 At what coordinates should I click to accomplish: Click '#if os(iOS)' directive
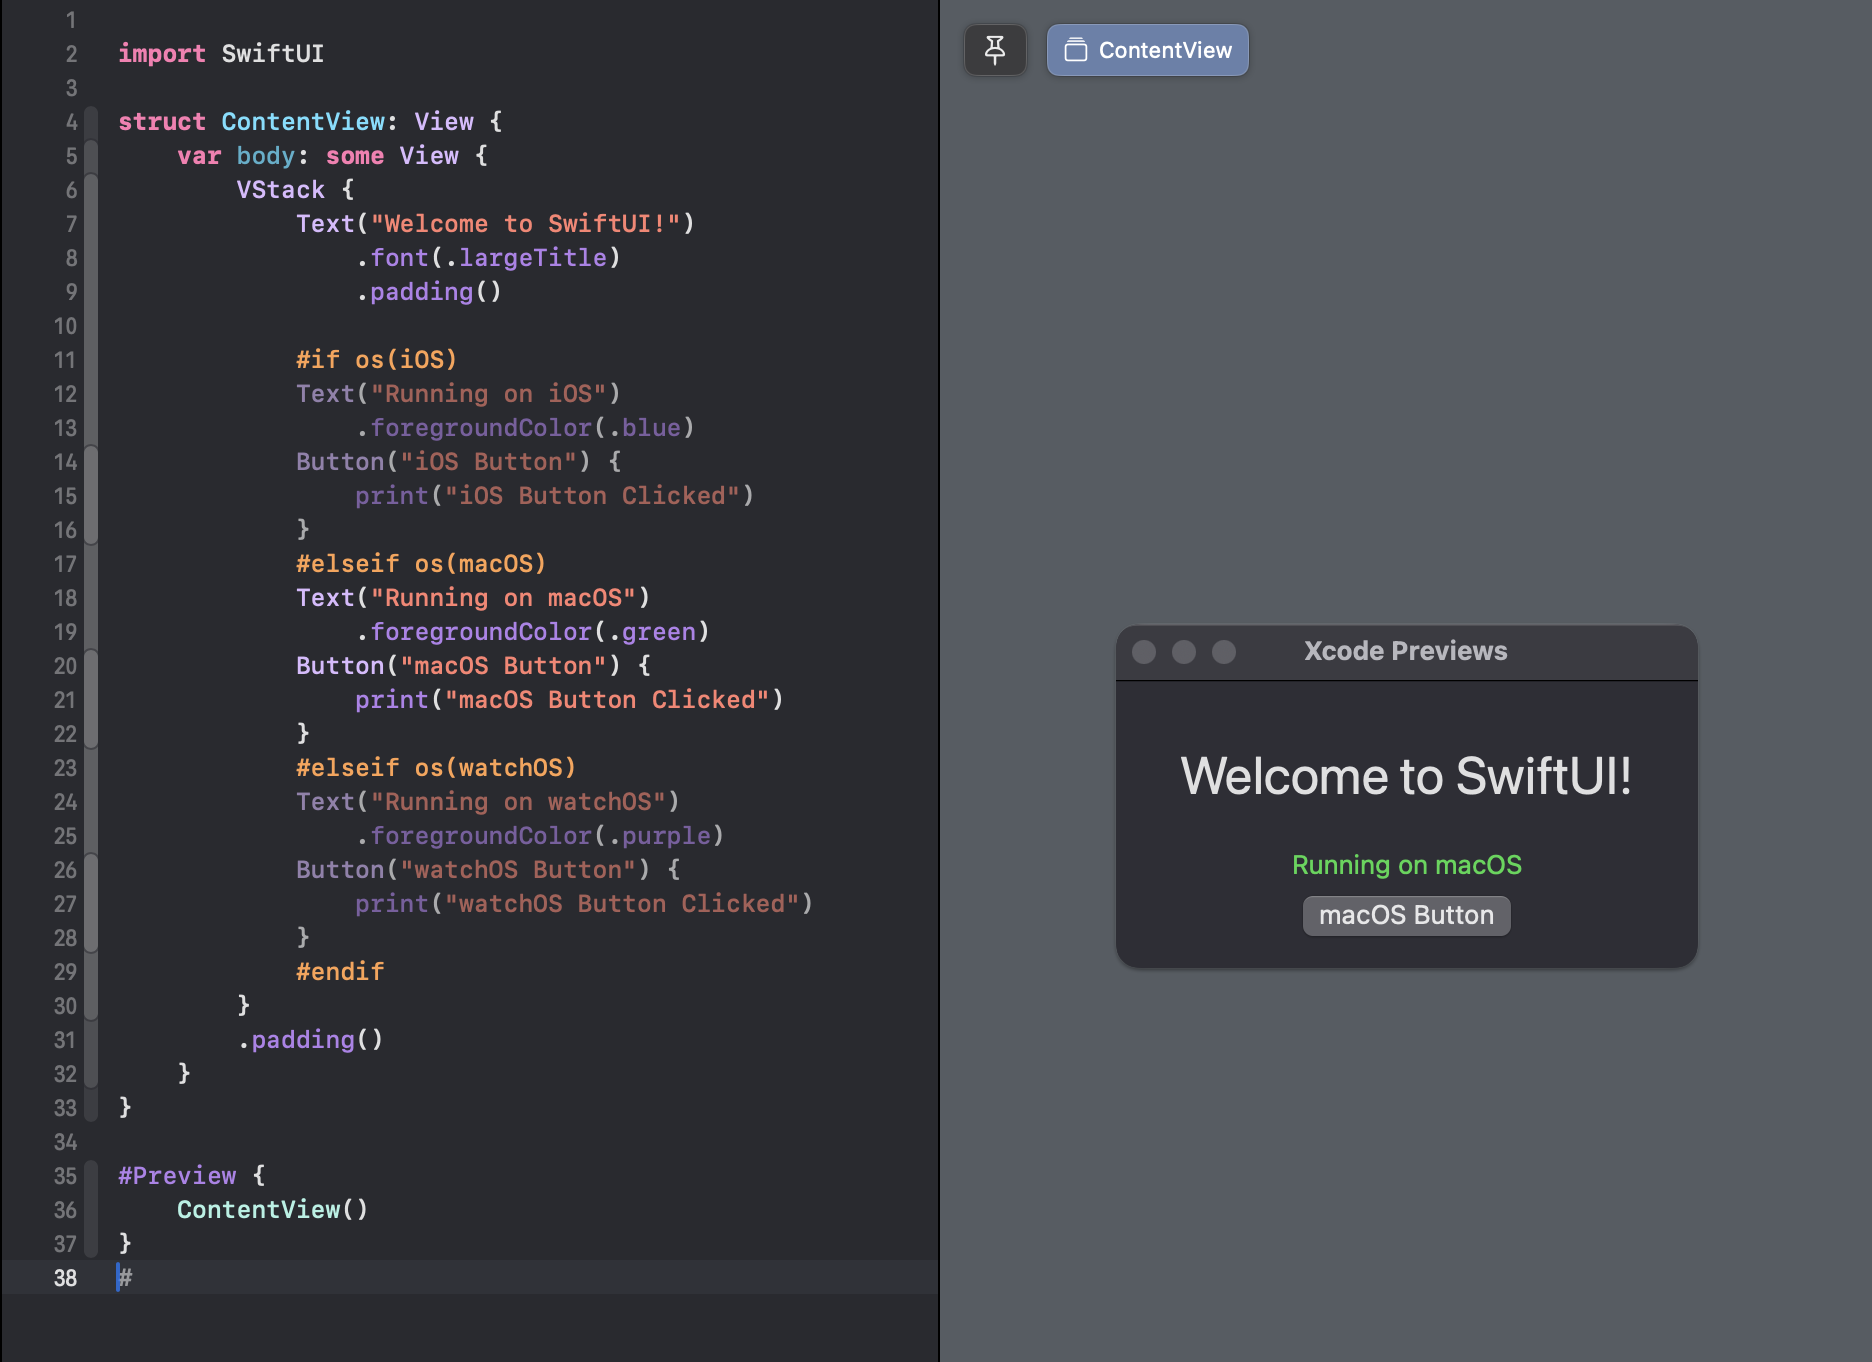coord(377,360)
